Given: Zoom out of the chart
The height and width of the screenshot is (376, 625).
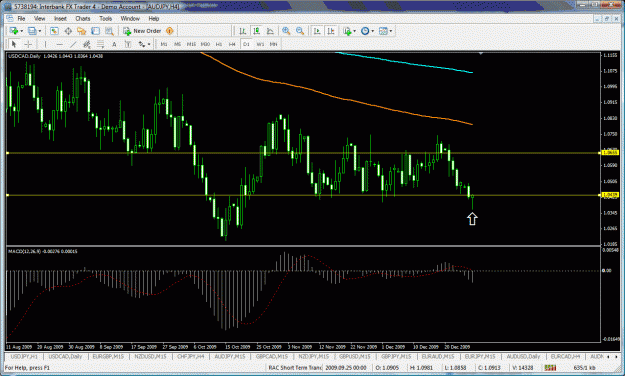Looking at the screenshot, I should click(300, 31).
